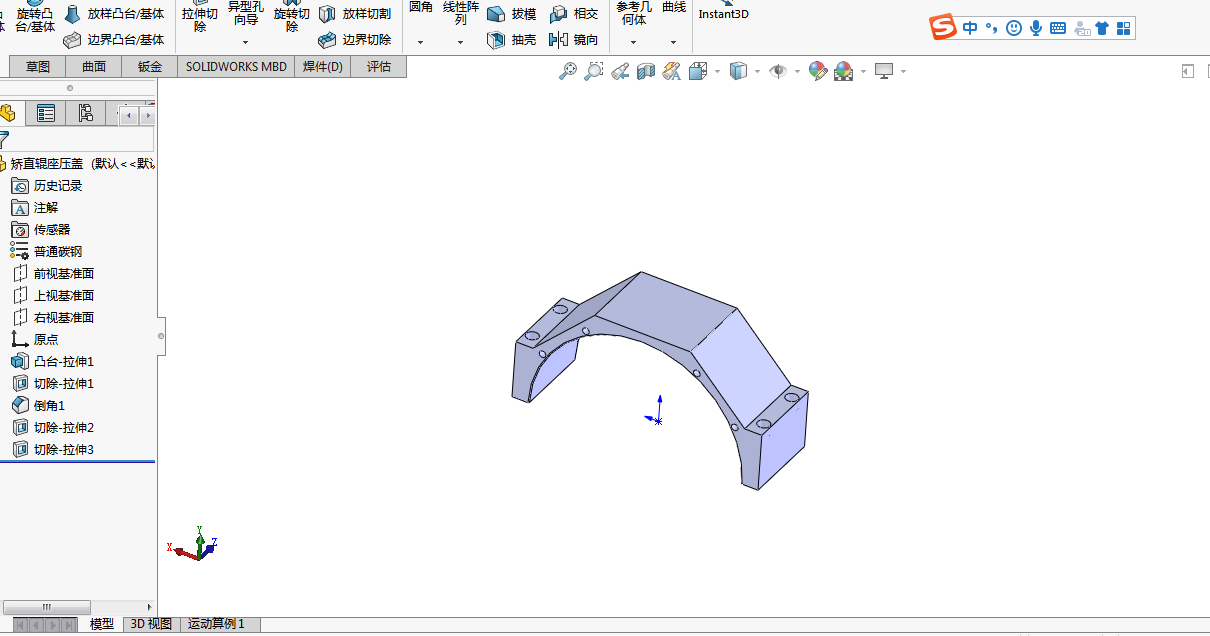Choose the 拔模 (Draft) tool
Viewport: 1210px width, 636px height.
(x=512, y=14)
